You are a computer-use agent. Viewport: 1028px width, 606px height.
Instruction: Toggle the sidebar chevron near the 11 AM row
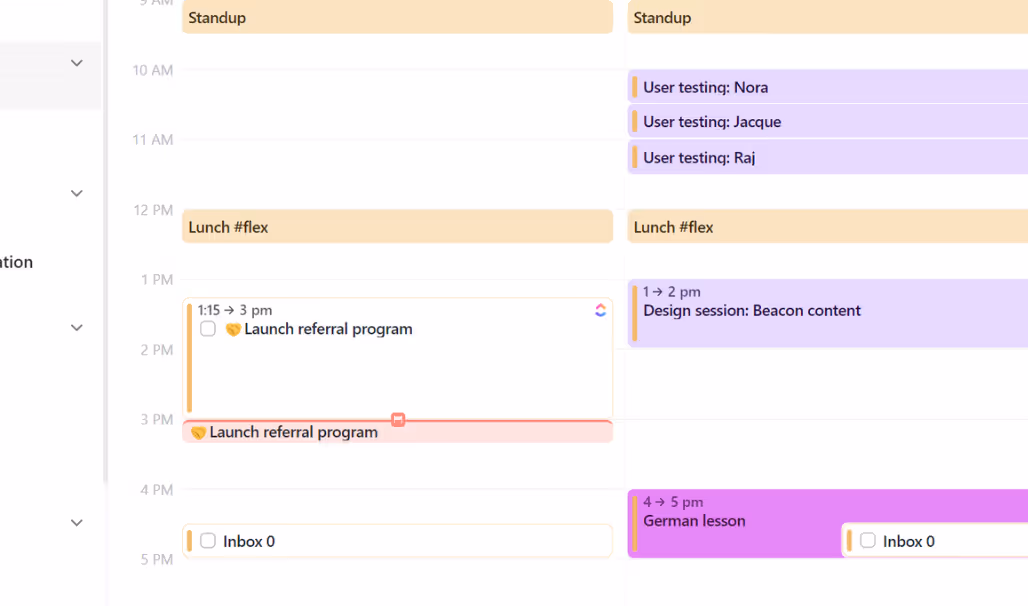[x=77, y=193]
